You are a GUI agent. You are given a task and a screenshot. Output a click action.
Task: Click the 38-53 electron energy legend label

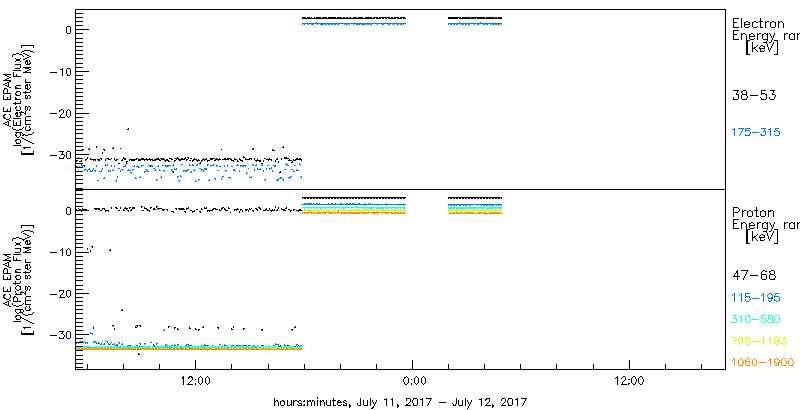754,95
